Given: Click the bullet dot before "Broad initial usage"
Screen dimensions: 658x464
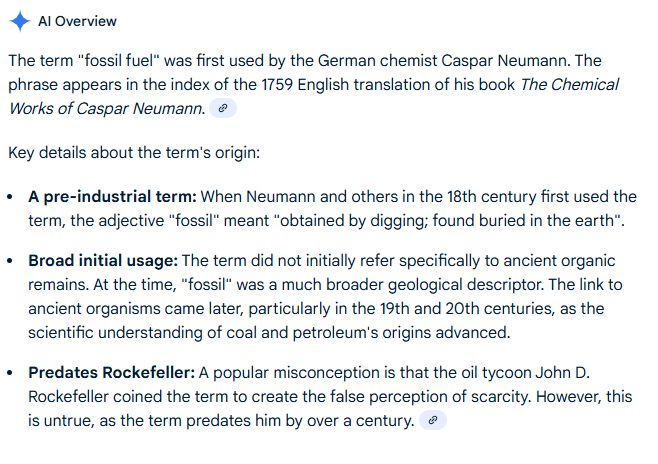Looking at the screenshot, I should click(12, 261).
